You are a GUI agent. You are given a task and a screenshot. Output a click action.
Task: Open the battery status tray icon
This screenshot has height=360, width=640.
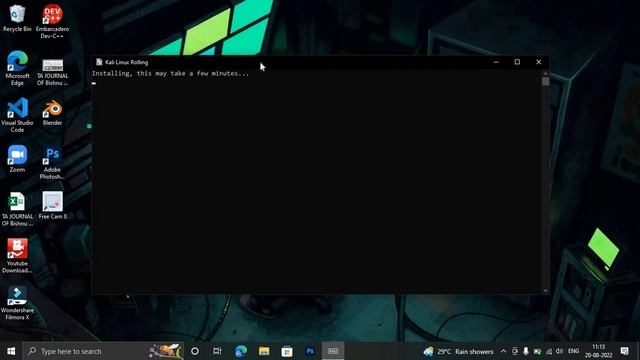click(x=537, y=351)
